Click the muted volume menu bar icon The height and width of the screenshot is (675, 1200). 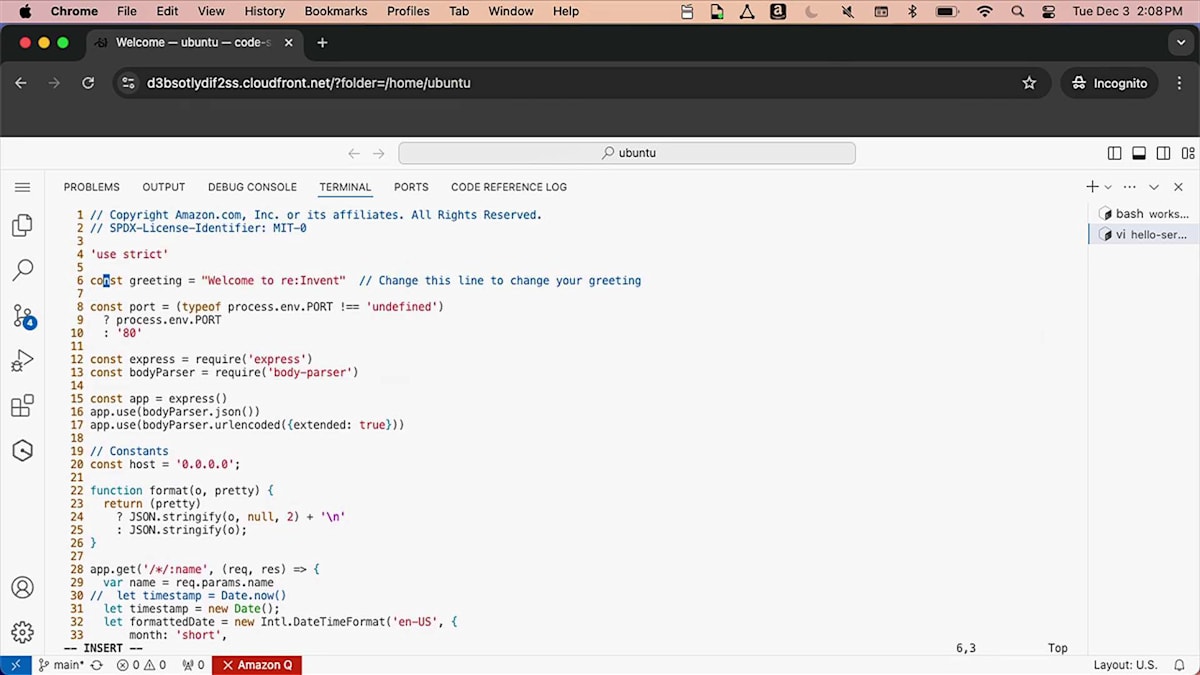click(x=848, y=11)
